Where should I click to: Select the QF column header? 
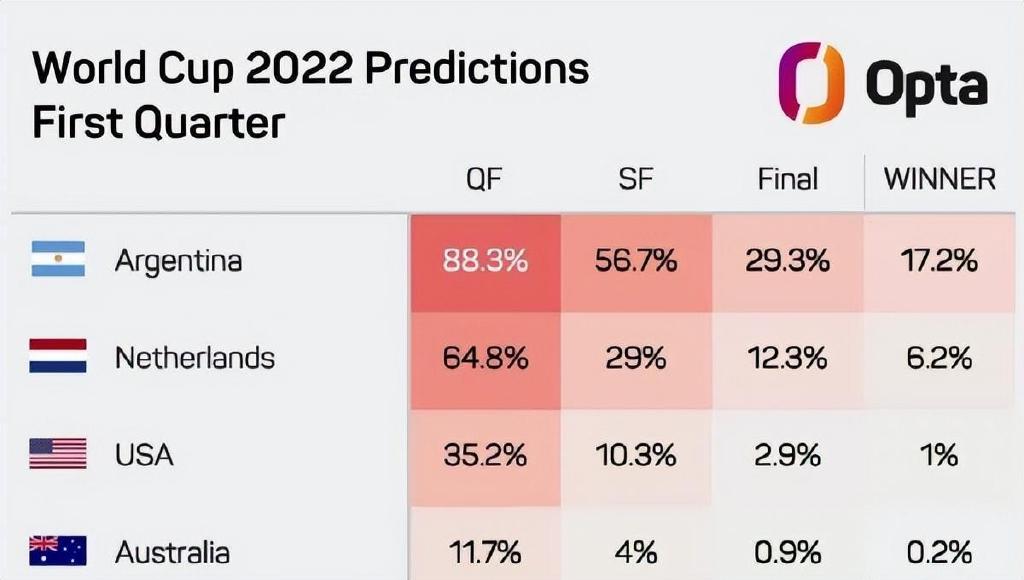484,179
